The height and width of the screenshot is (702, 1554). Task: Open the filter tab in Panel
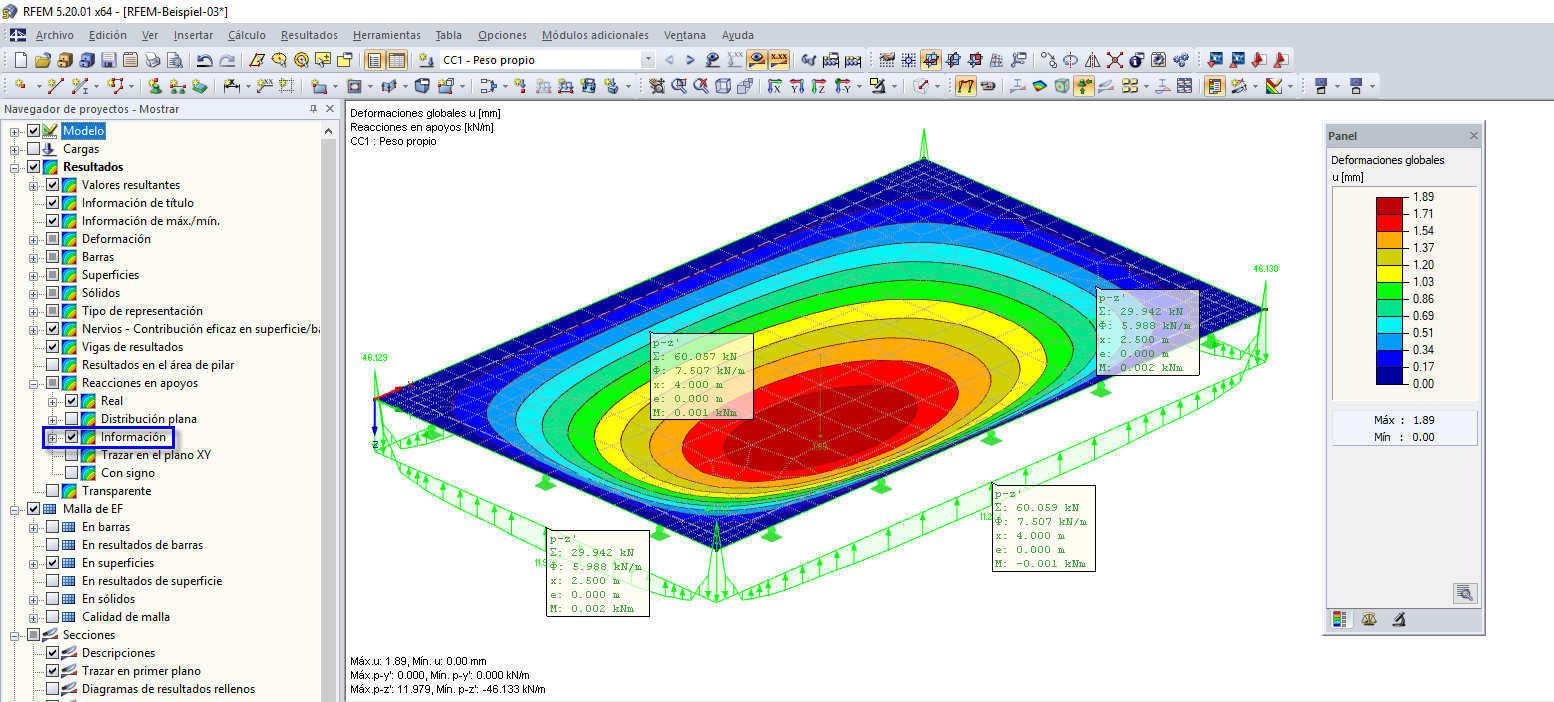pyautogui.click(x=1399, y=620)
